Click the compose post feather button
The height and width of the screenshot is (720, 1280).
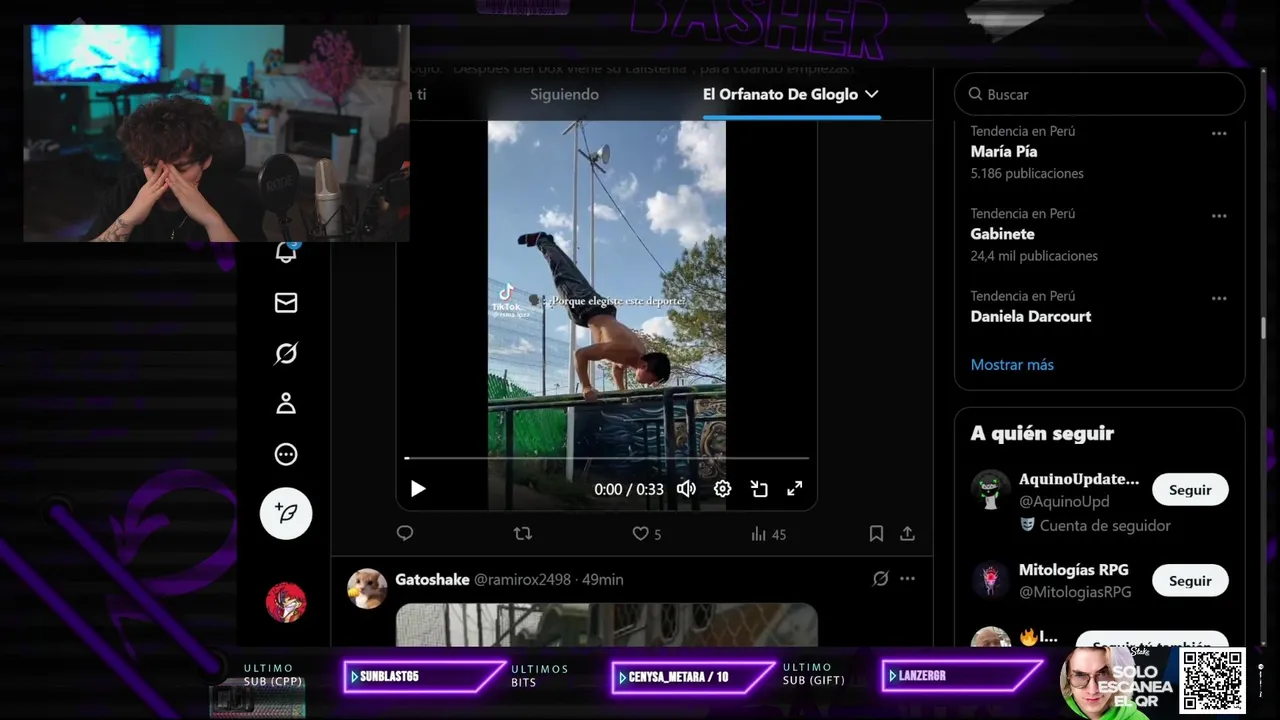(286, 513)
